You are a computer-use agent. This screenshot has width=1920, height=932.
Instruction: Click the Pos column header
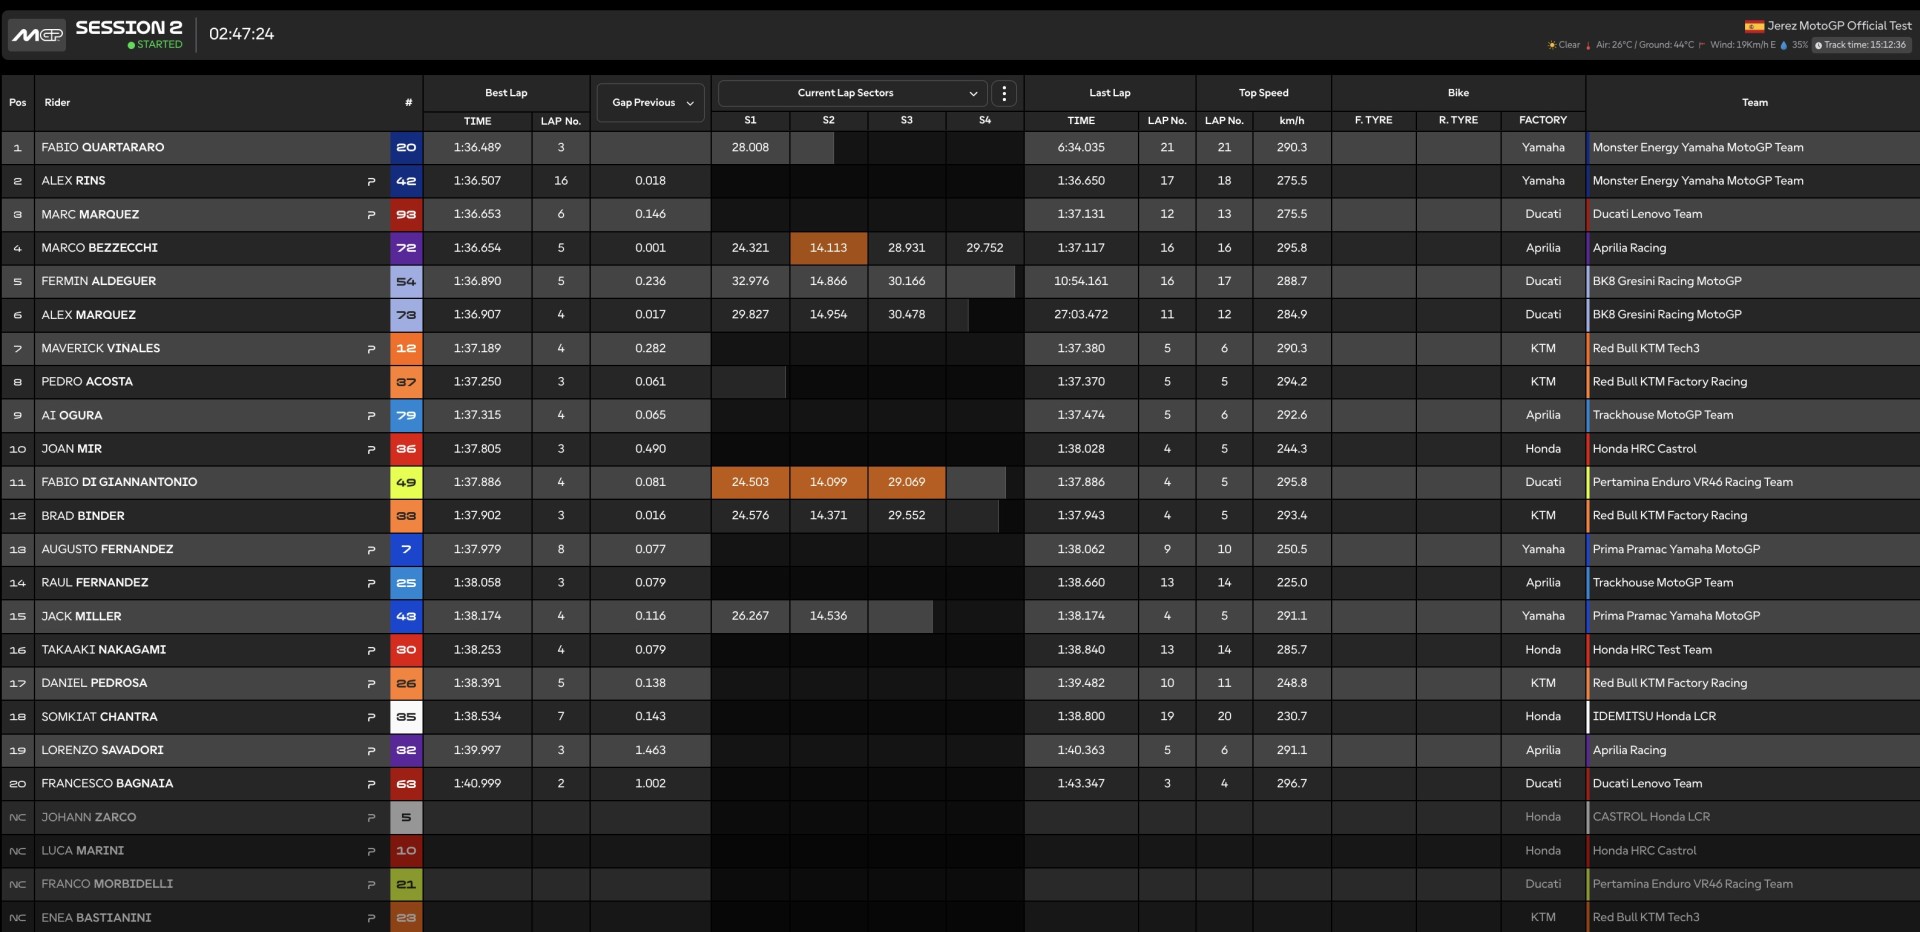(18, 102)
